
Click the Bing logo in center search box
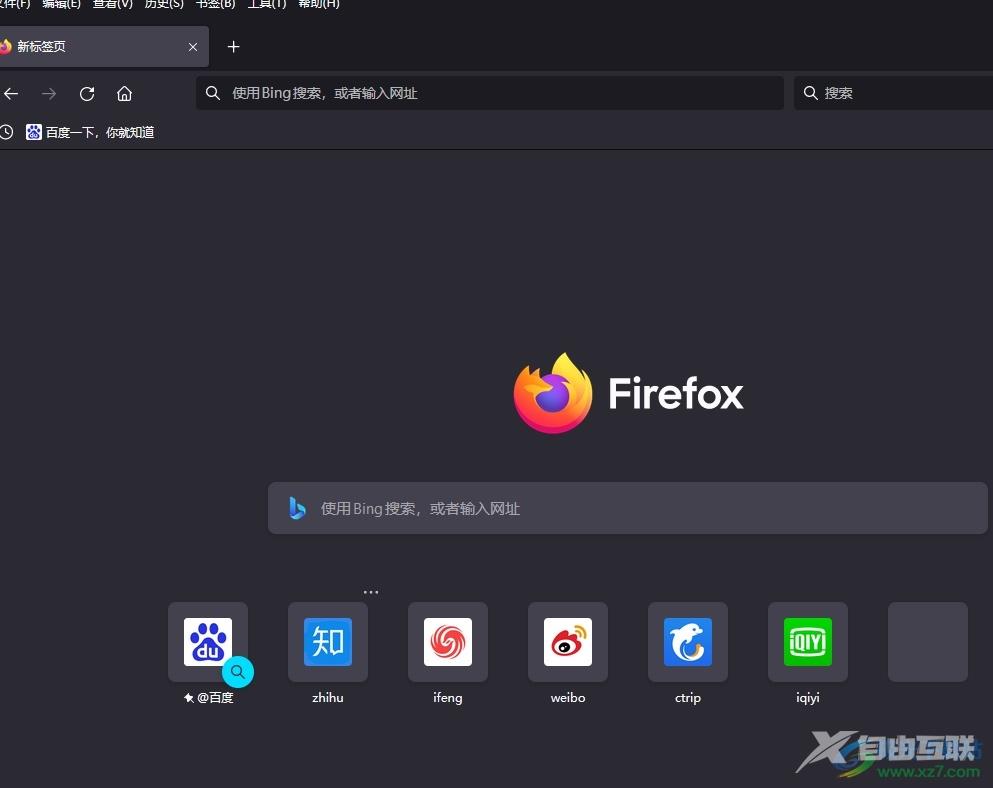297,508
